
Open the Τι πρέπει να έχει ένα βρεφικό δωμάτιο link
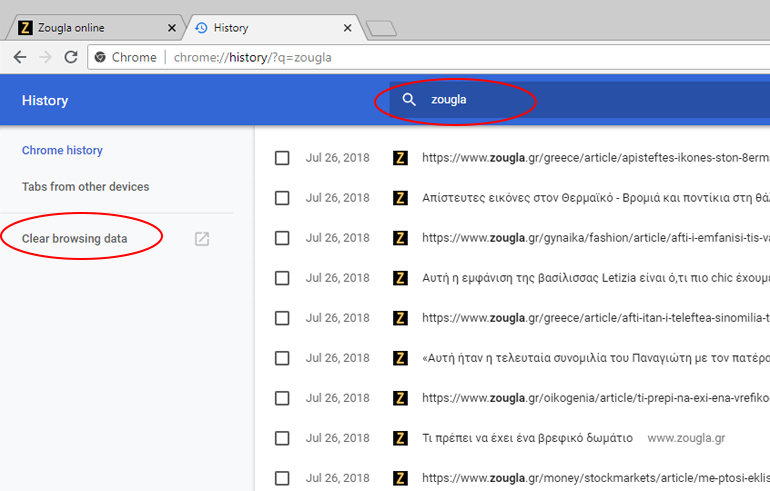point(528,438)
